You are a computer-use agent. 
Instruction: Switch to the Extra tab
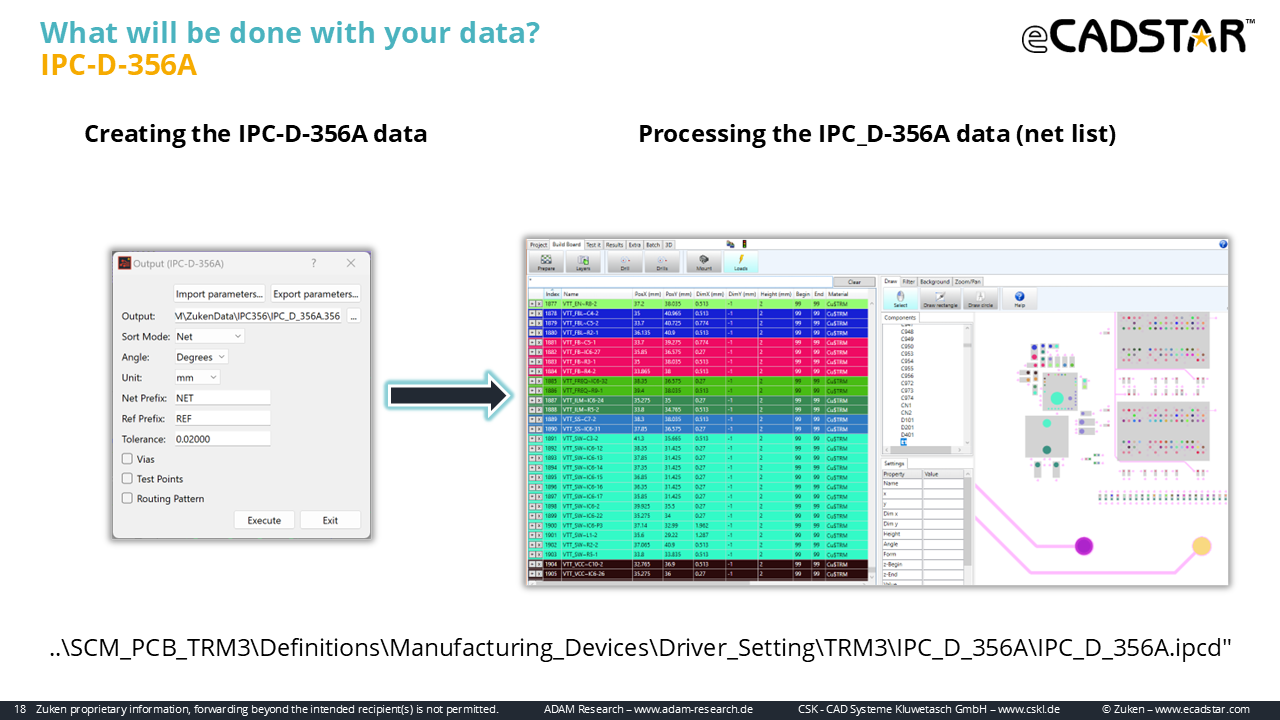(x=634, y=244)
